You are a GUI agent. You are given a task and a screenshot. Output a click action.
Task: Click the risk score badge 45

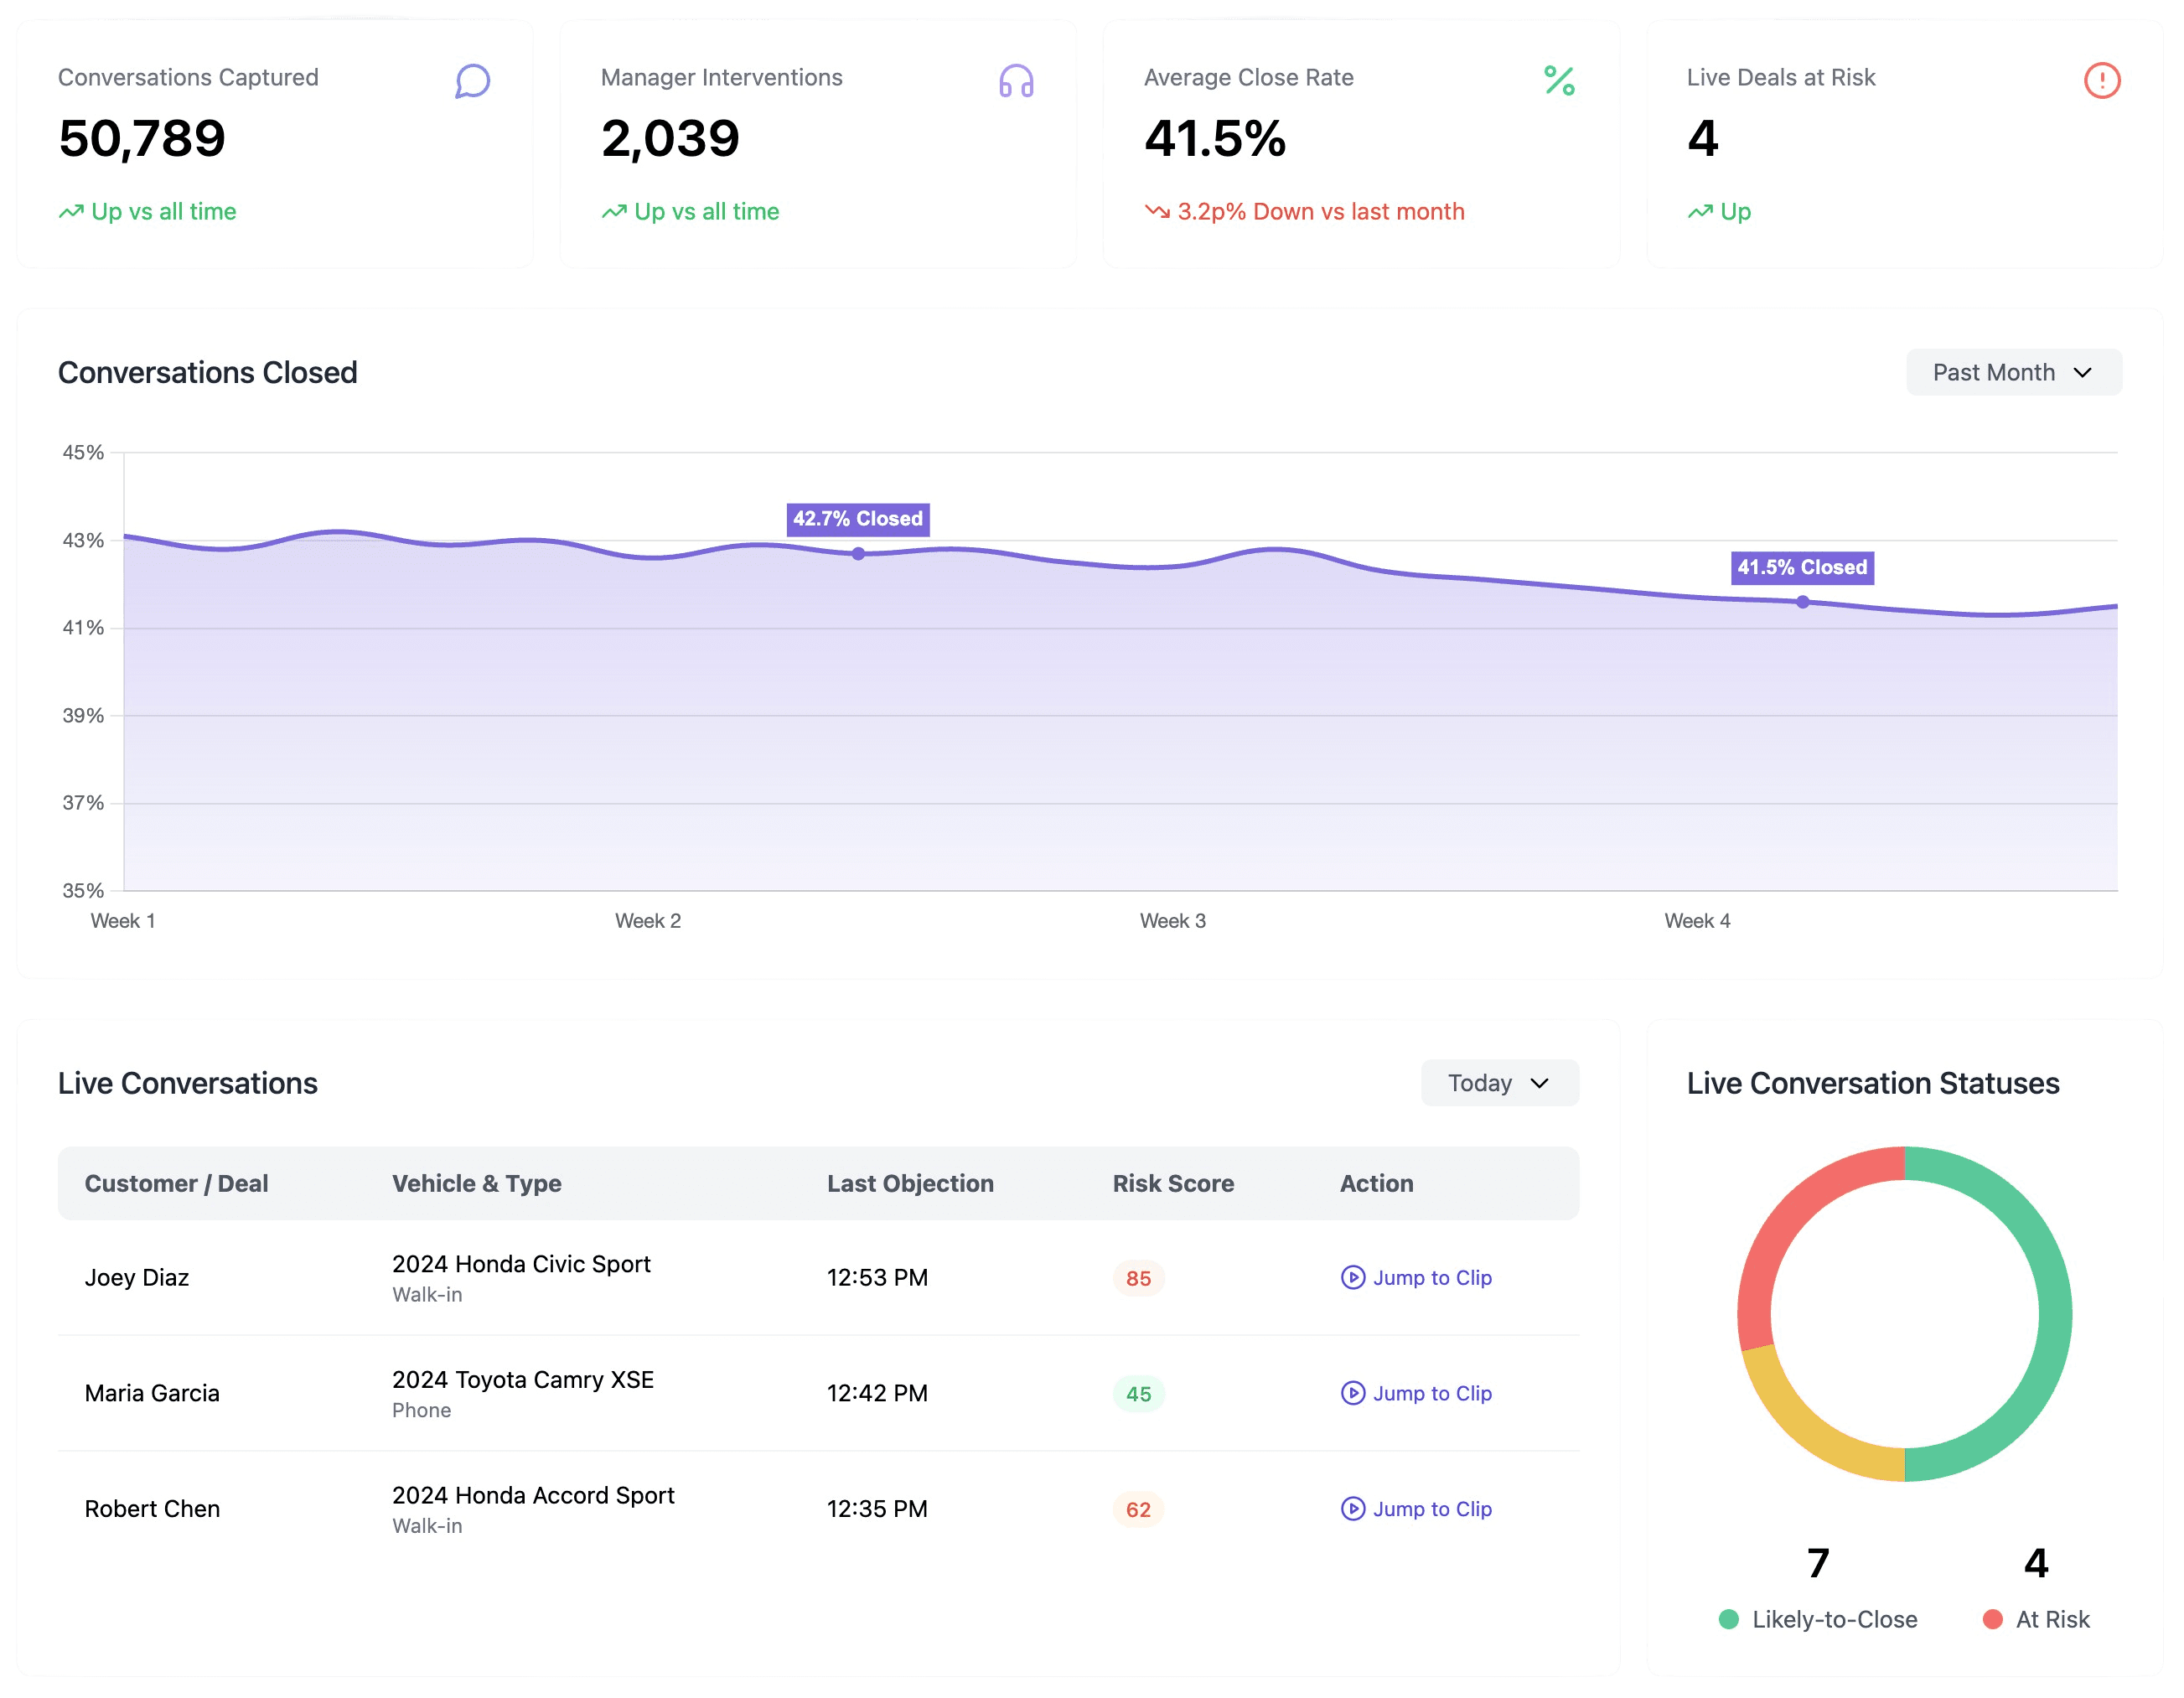(x=1138, y=1395)
